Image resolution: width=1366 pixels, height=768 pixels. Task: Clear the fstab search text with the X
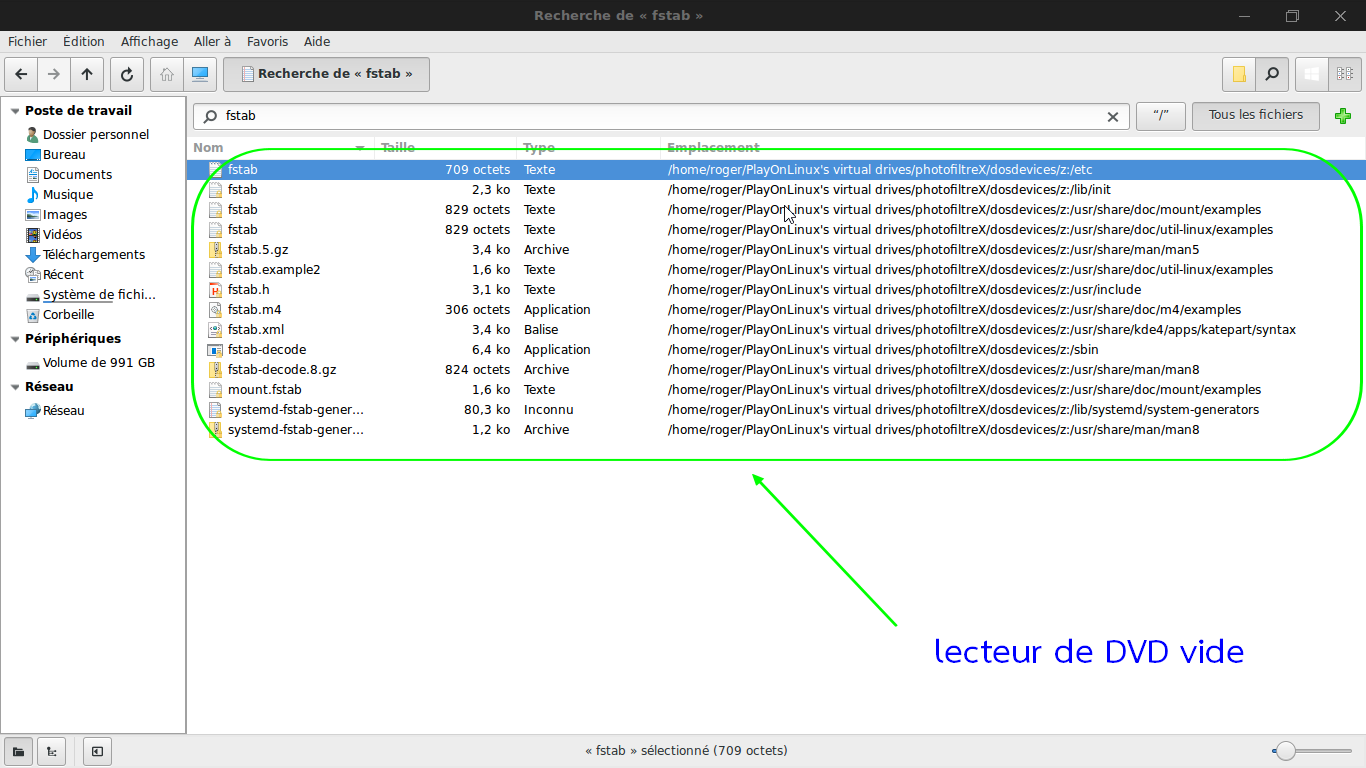(x=1112, y=117)
